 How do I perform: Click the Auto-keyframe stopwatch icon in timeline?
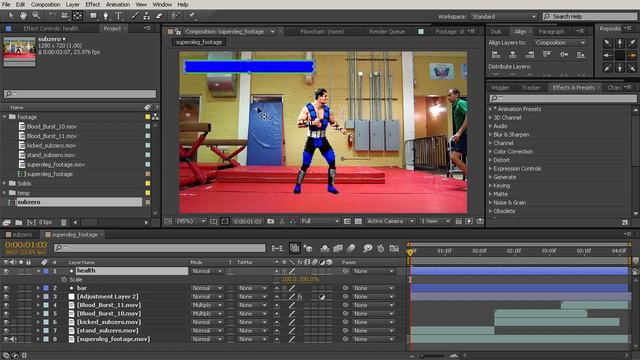(380, 248)
